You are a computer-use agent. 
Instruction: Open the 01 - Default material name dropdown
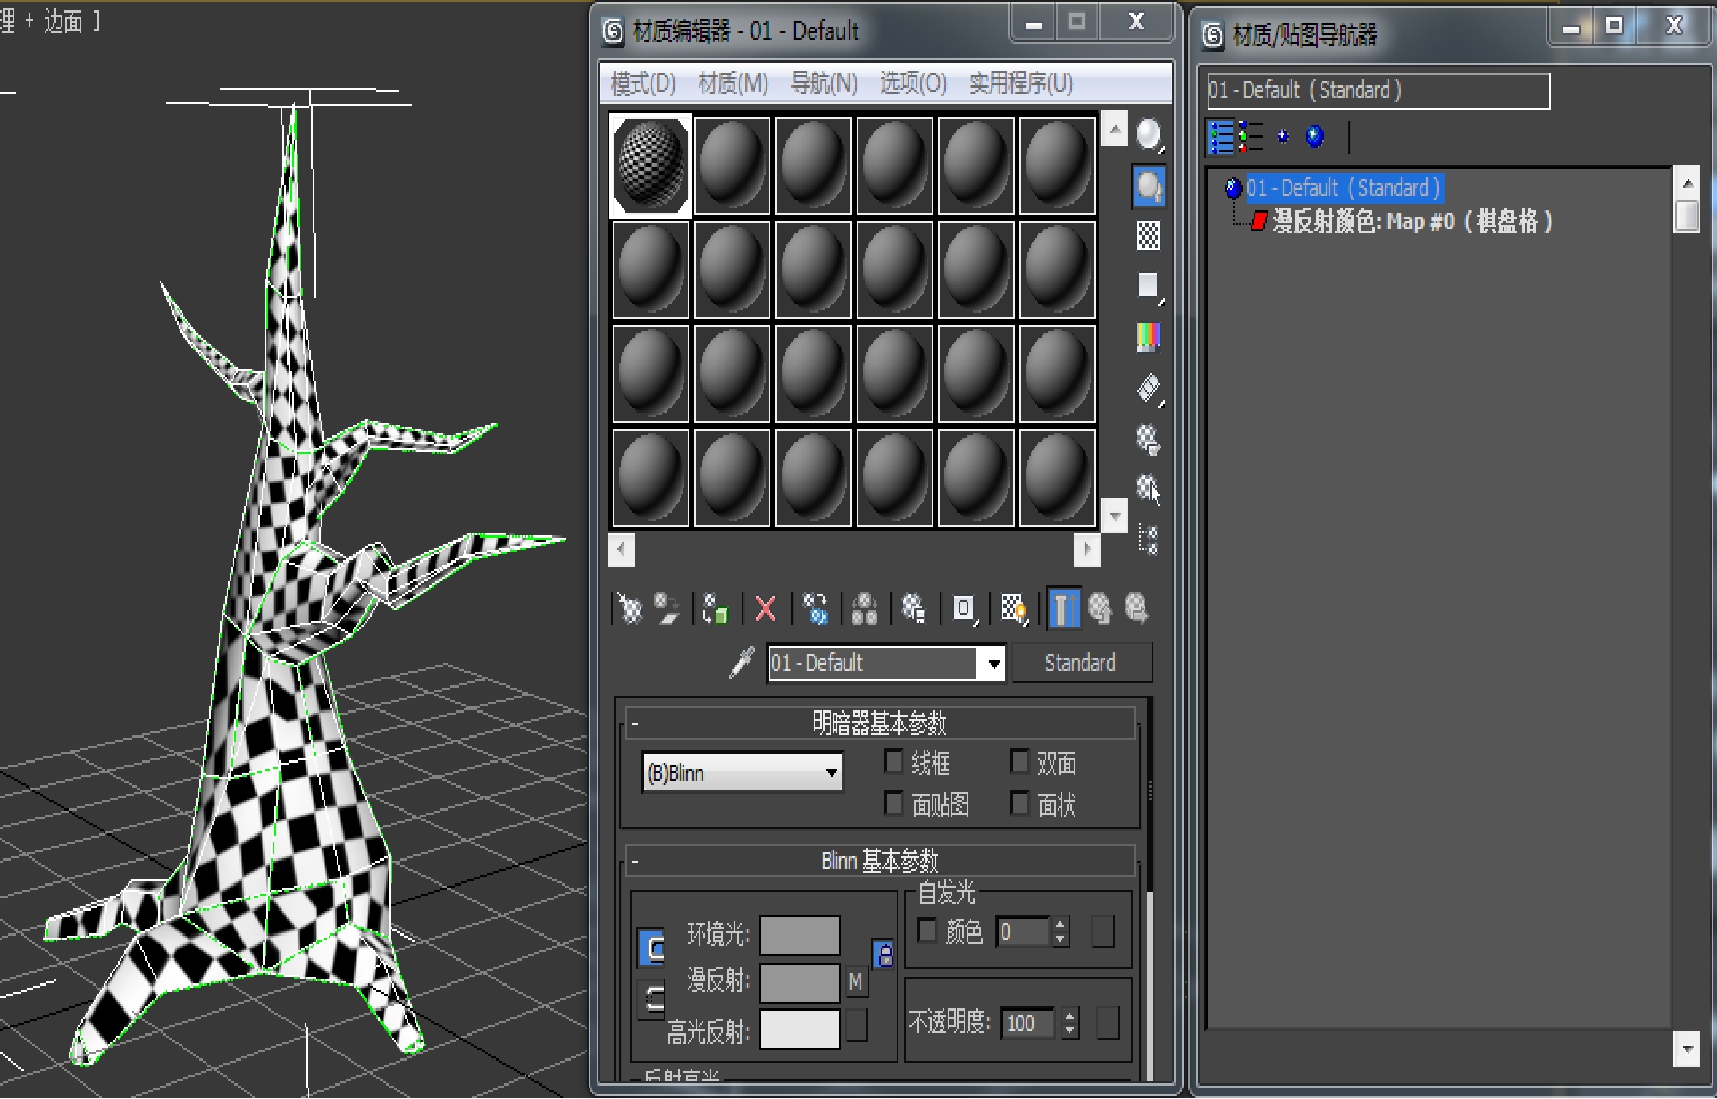point(992,663)
